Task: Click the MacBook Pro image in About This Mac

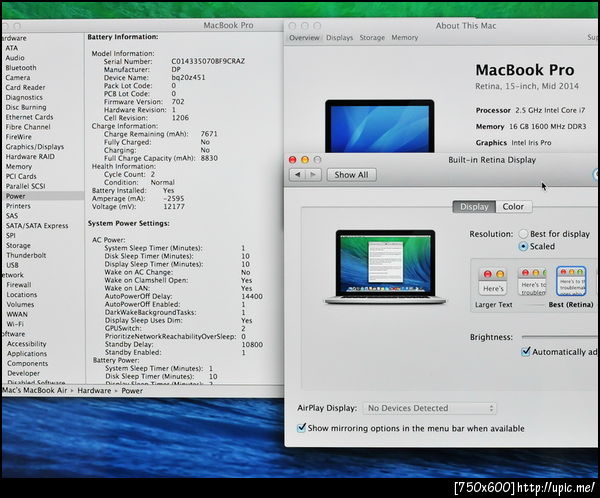Action: point(380,126)
